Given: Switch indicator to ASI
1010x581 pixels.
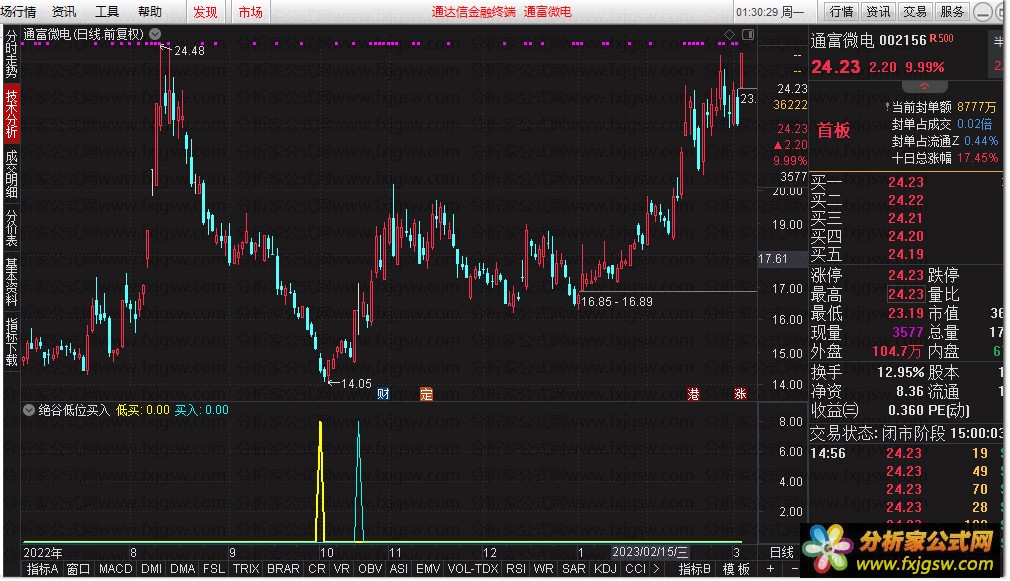Looking at the screenshot, I should (x=399, y=569).
